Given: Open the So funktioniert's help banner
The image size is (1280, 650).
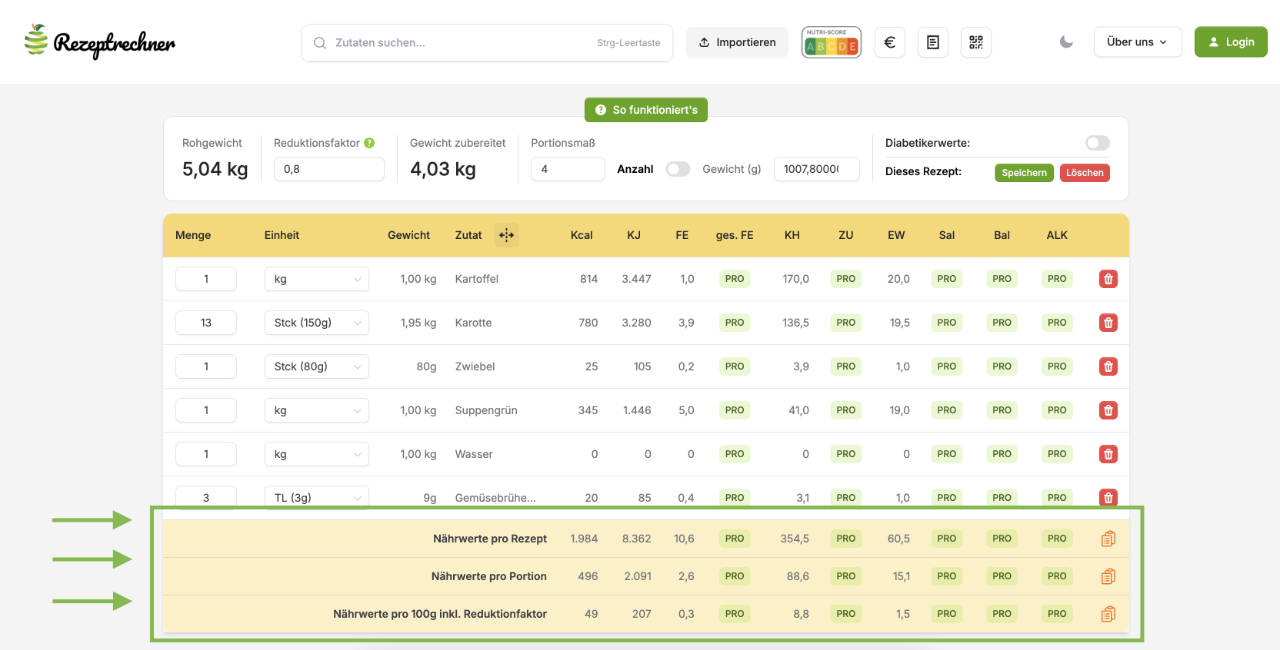Looking at the screenshot, I should click(646, 109).
